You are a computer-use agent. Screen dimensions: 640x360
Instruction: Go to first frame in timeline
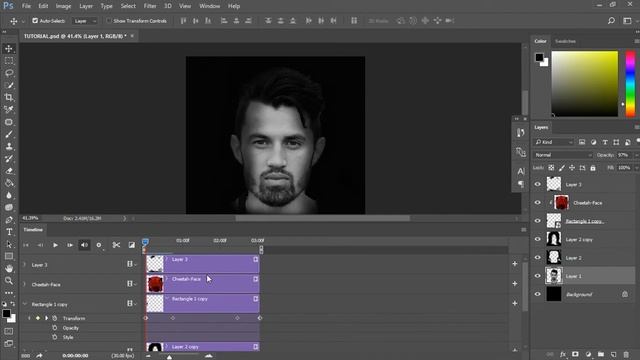point(26,245)
